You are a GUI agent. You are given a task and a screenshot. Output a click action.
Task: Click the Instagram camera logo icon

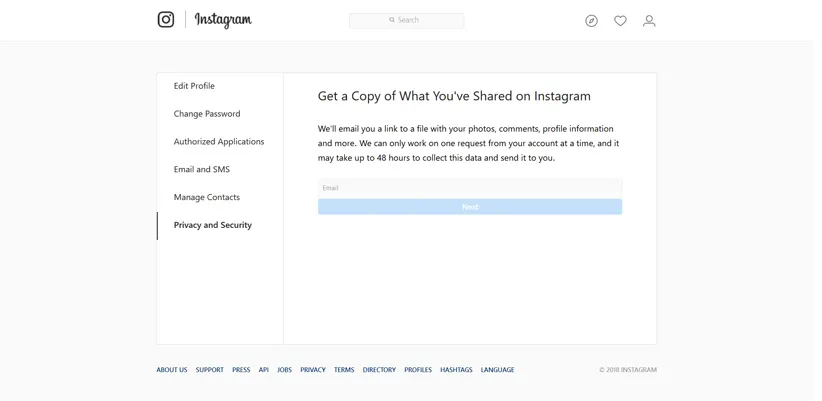[x=166, y=20]
